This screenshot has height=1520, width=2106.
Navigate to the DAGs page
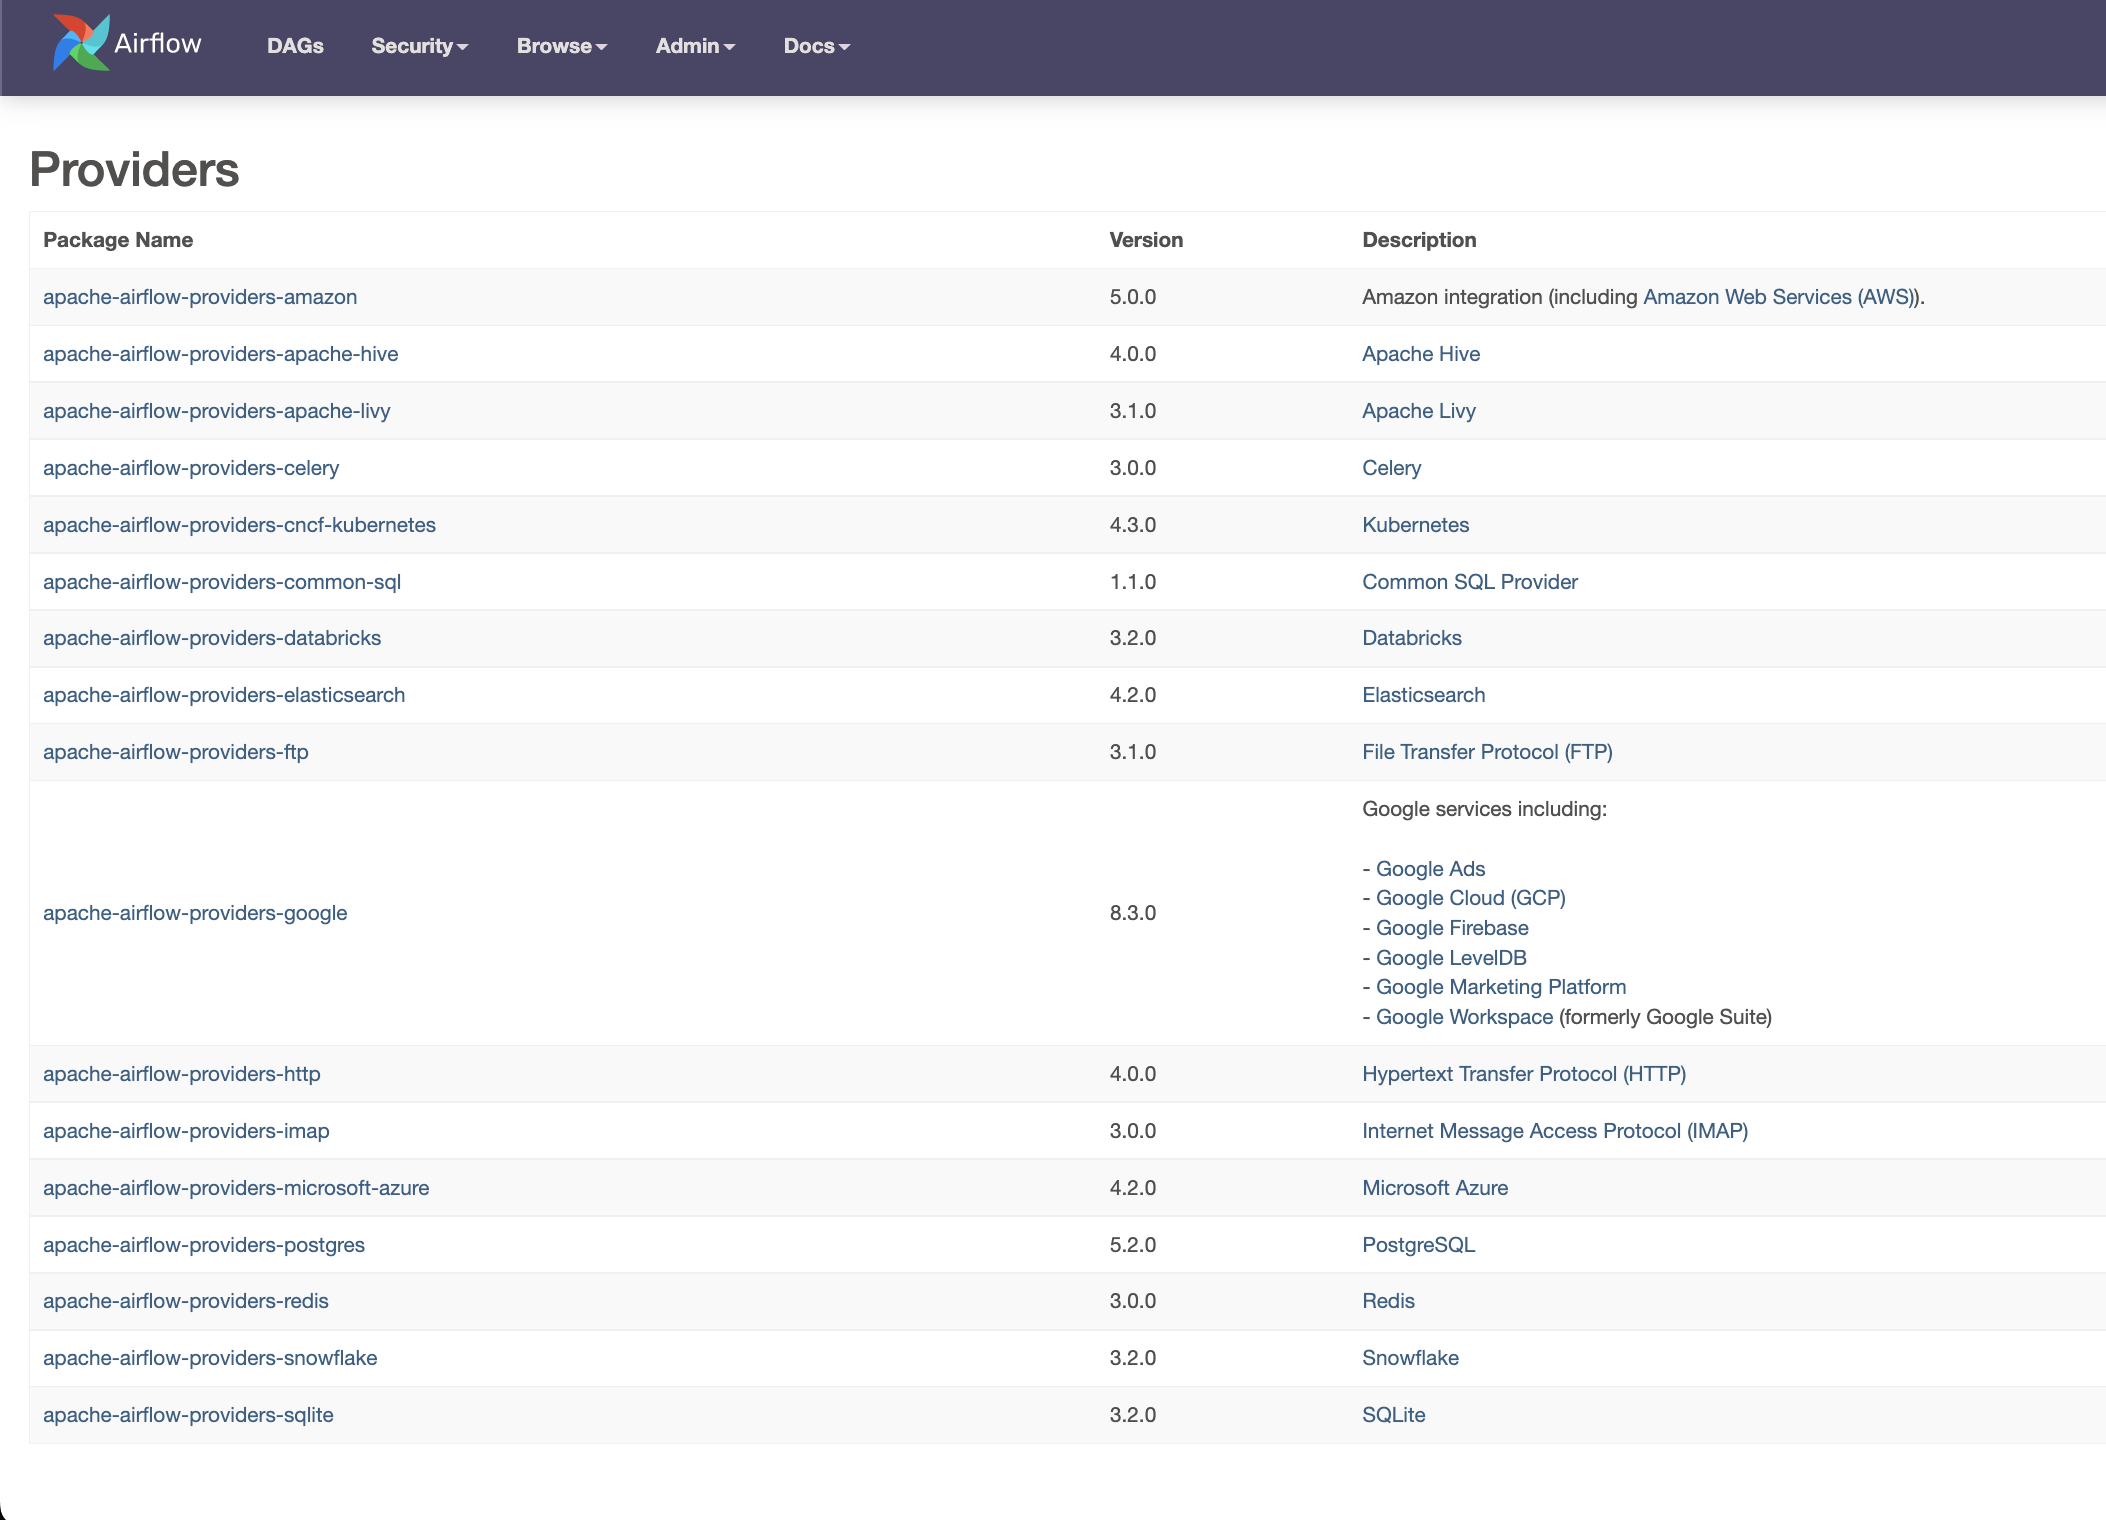click(x=295, y=46)
